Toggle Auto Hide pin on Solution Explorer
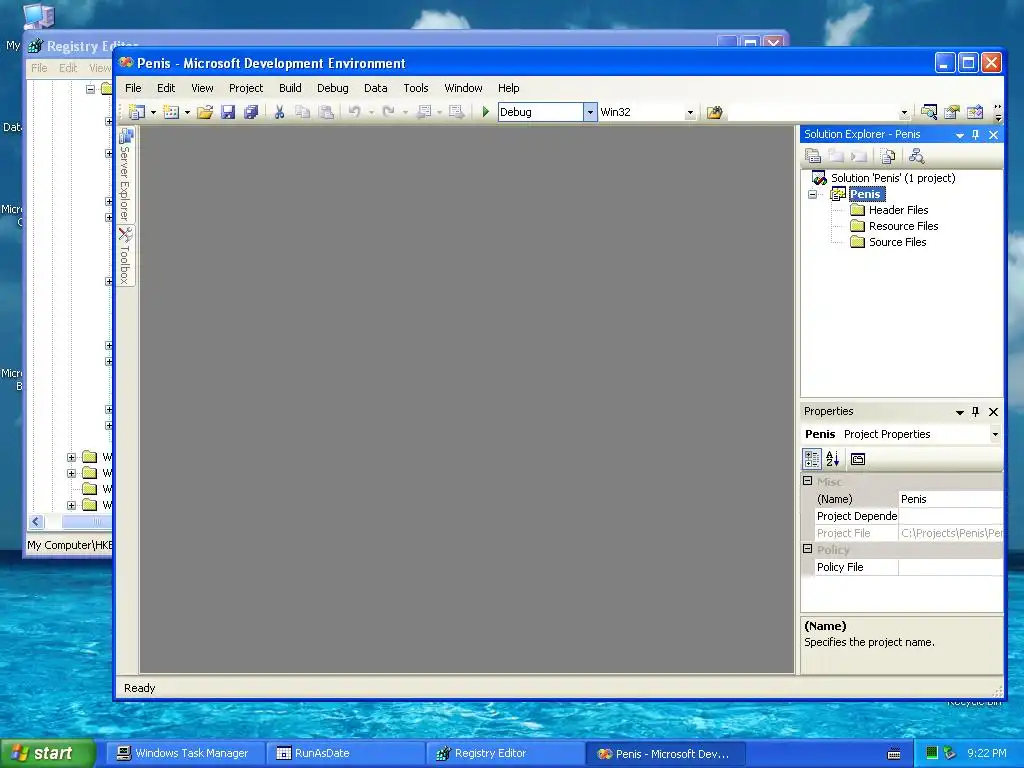Screen dimensions: 1024x768 [976, 135]
